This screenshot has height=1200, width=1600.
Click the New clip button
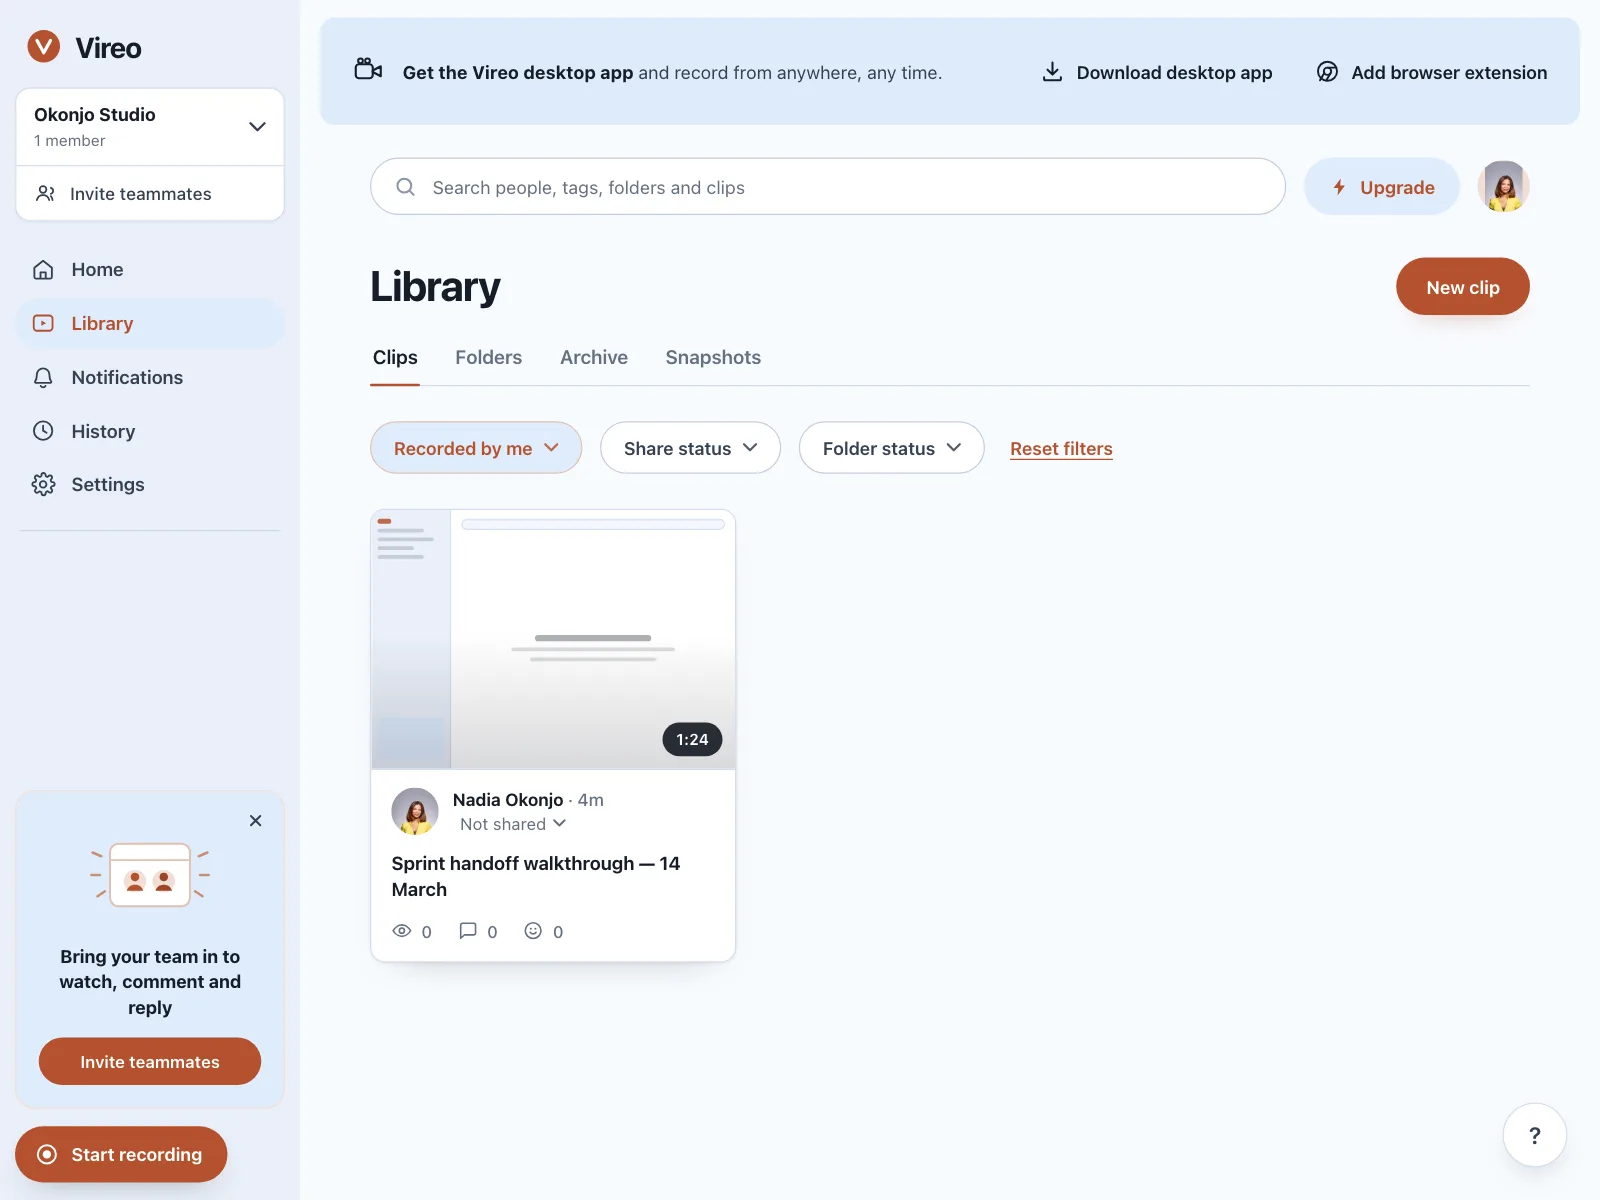pos(1463,287)
